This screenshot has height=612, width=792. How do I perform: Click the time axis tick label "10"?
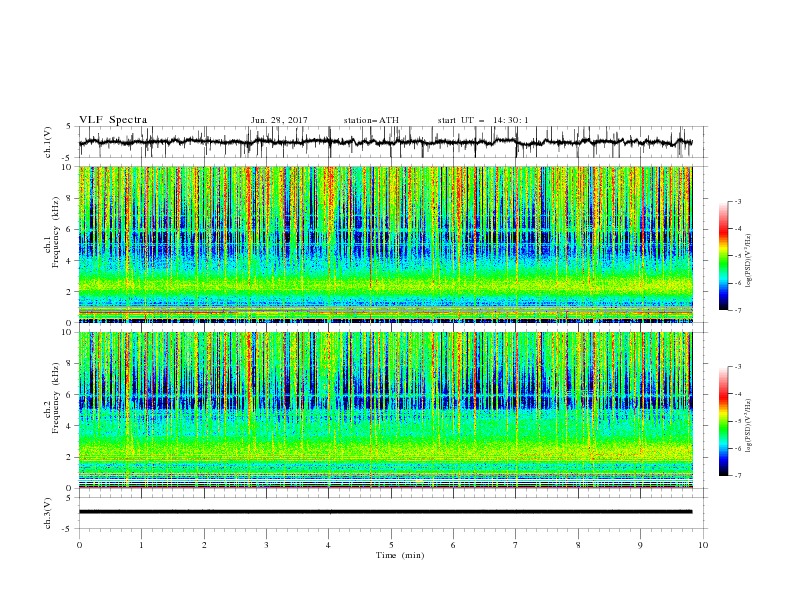[x=703, y=545]
